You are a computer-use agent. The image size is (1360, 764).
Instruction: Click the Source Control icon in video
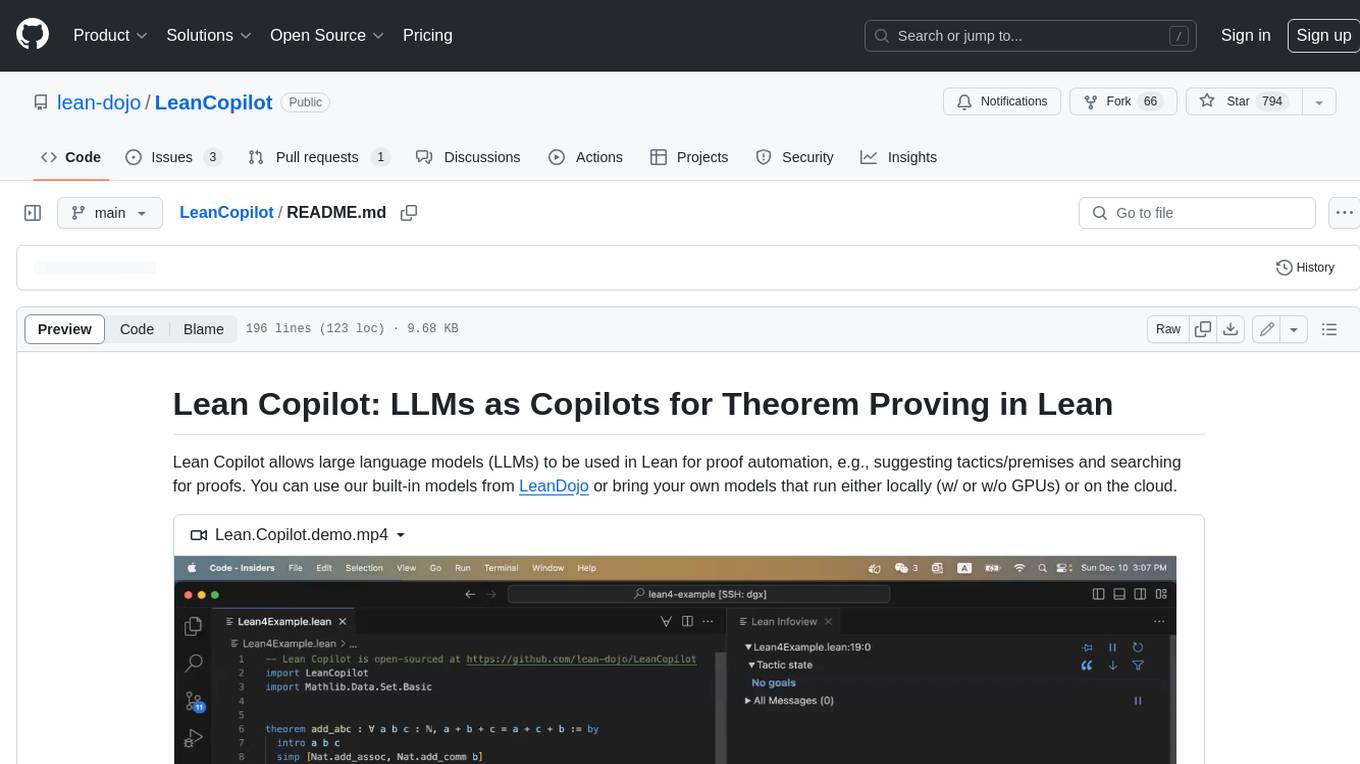(194, 701)
